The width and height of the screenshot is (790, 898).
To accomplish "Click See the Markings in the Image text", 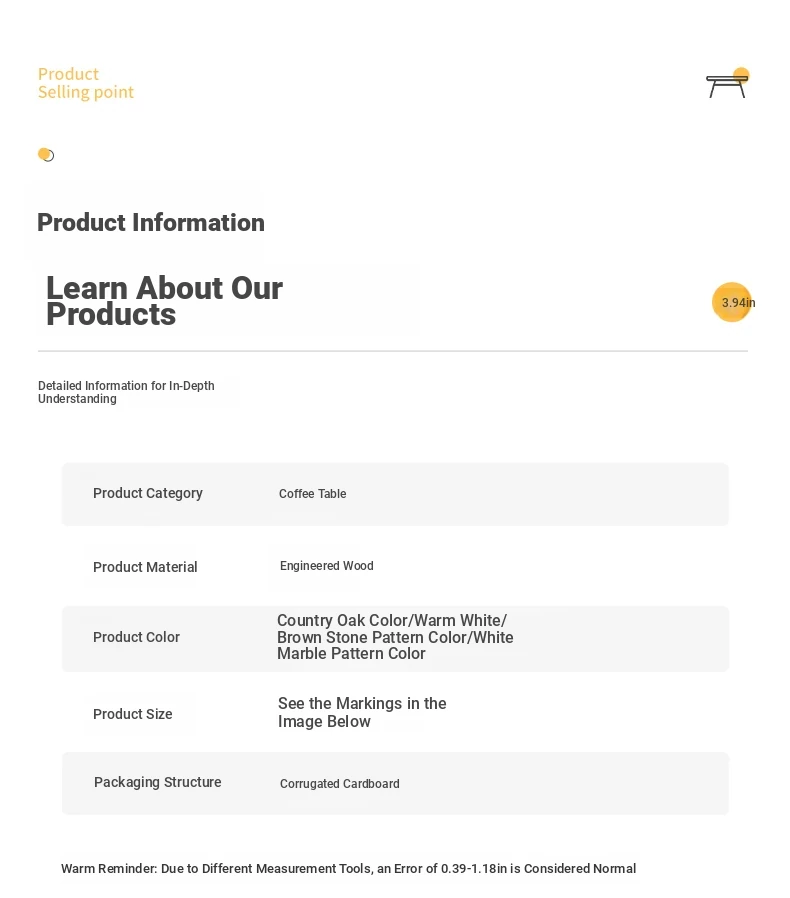I will pyautogui.click(x=362, y=712).
